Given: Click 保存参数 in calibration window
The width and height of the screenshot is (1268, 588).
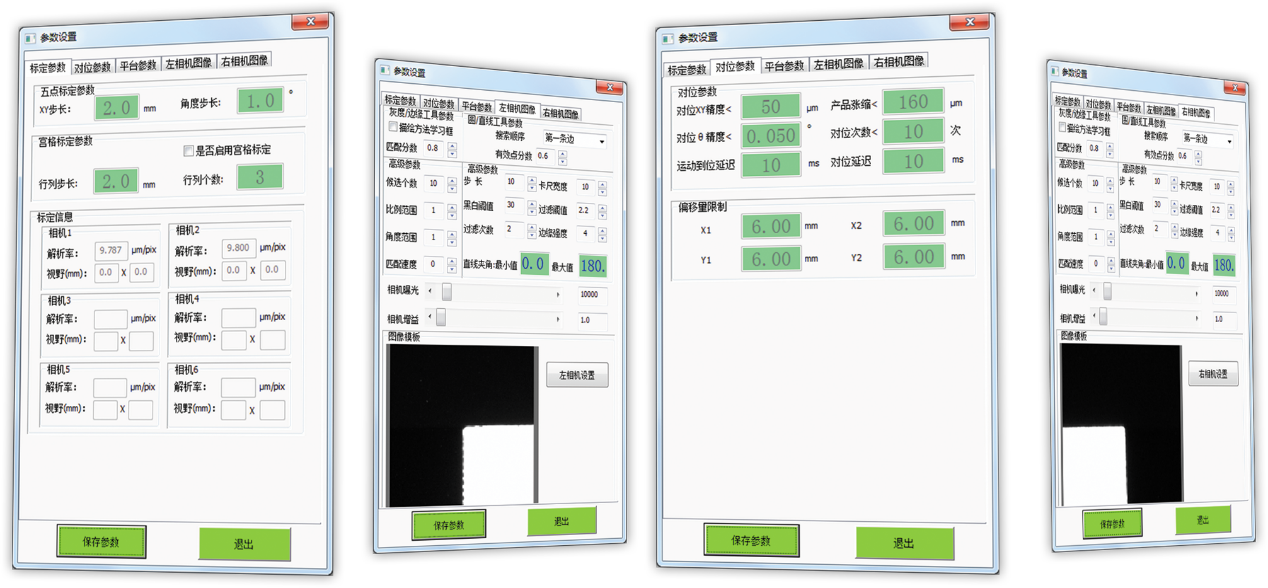Looking at the screenshot, I should [x=101, y=542].
